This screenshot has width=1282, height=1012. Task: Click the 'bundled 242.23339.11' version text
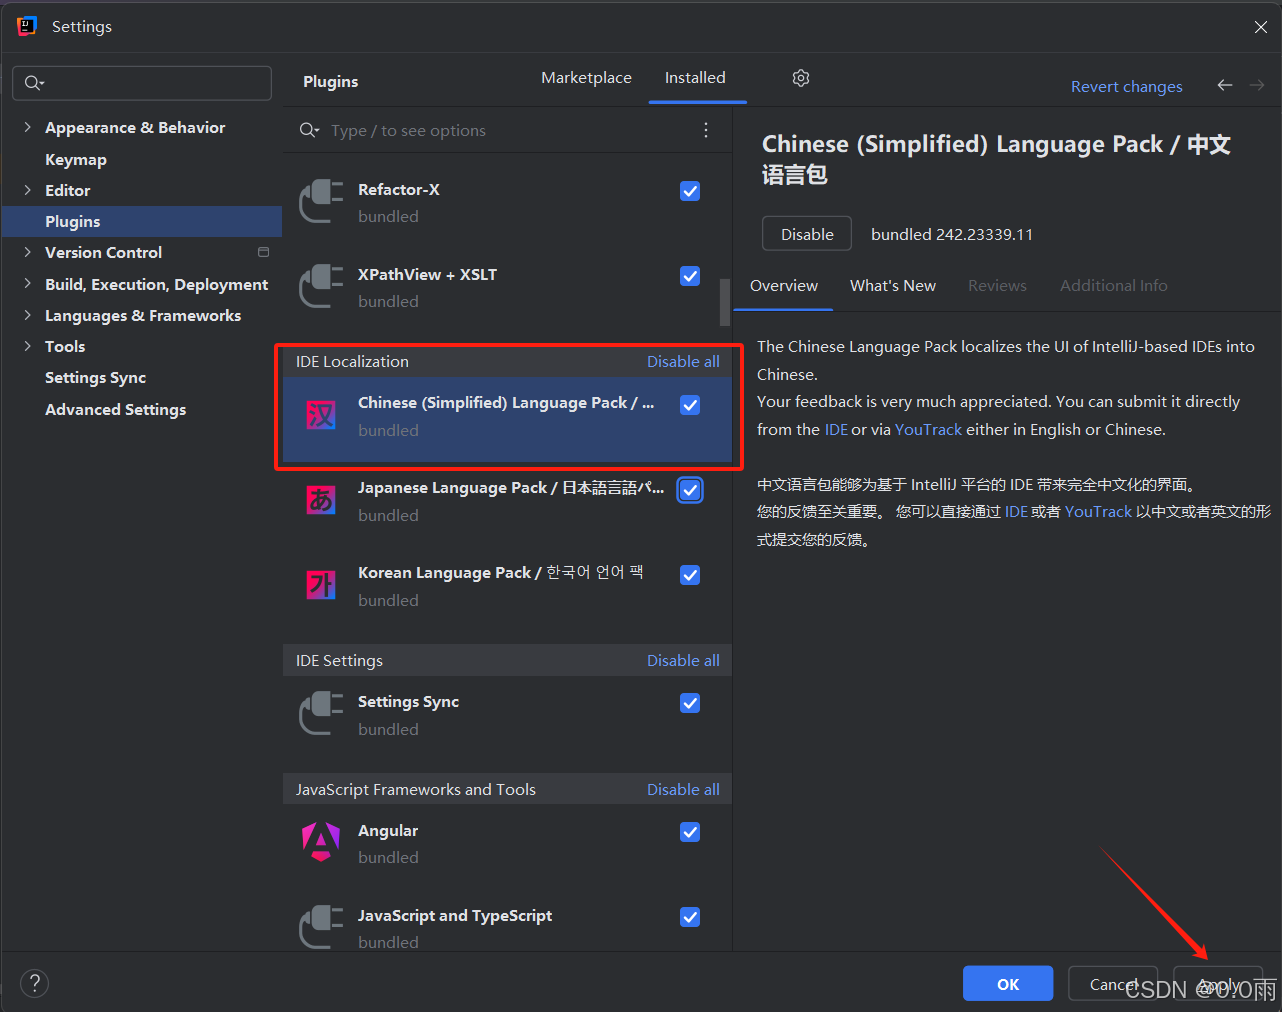pyautogui.click(x=952, y=234)
